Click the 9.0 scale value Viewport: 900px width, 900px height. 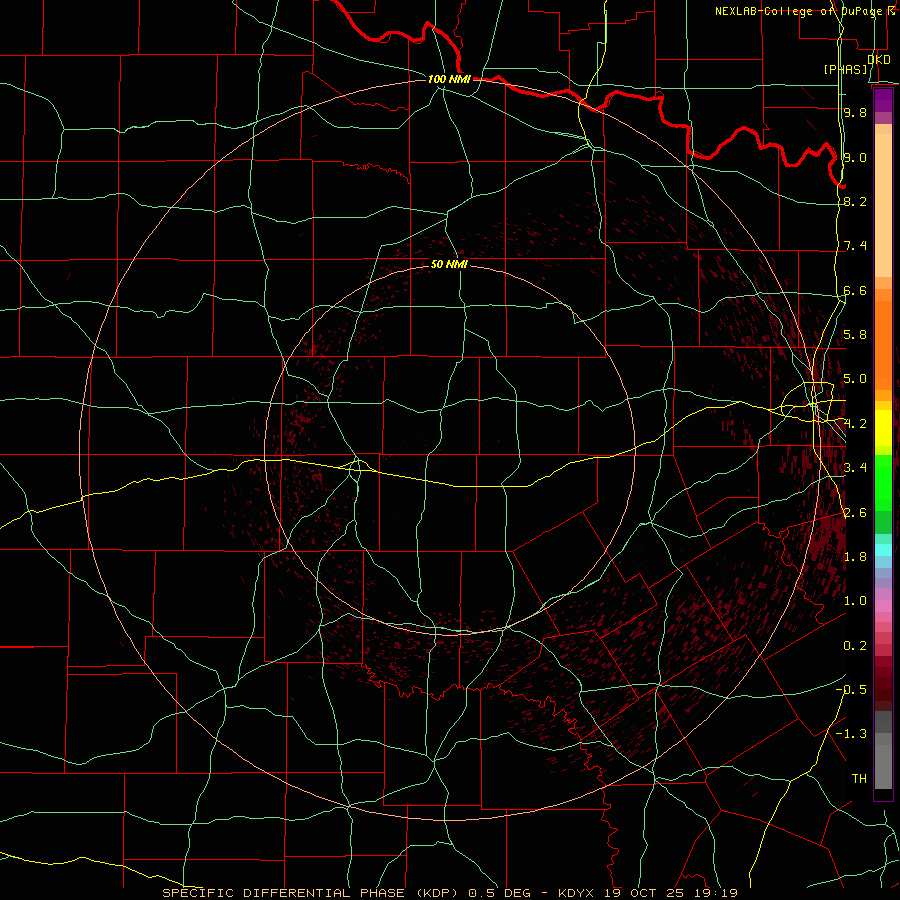click(x=855, y=157)
